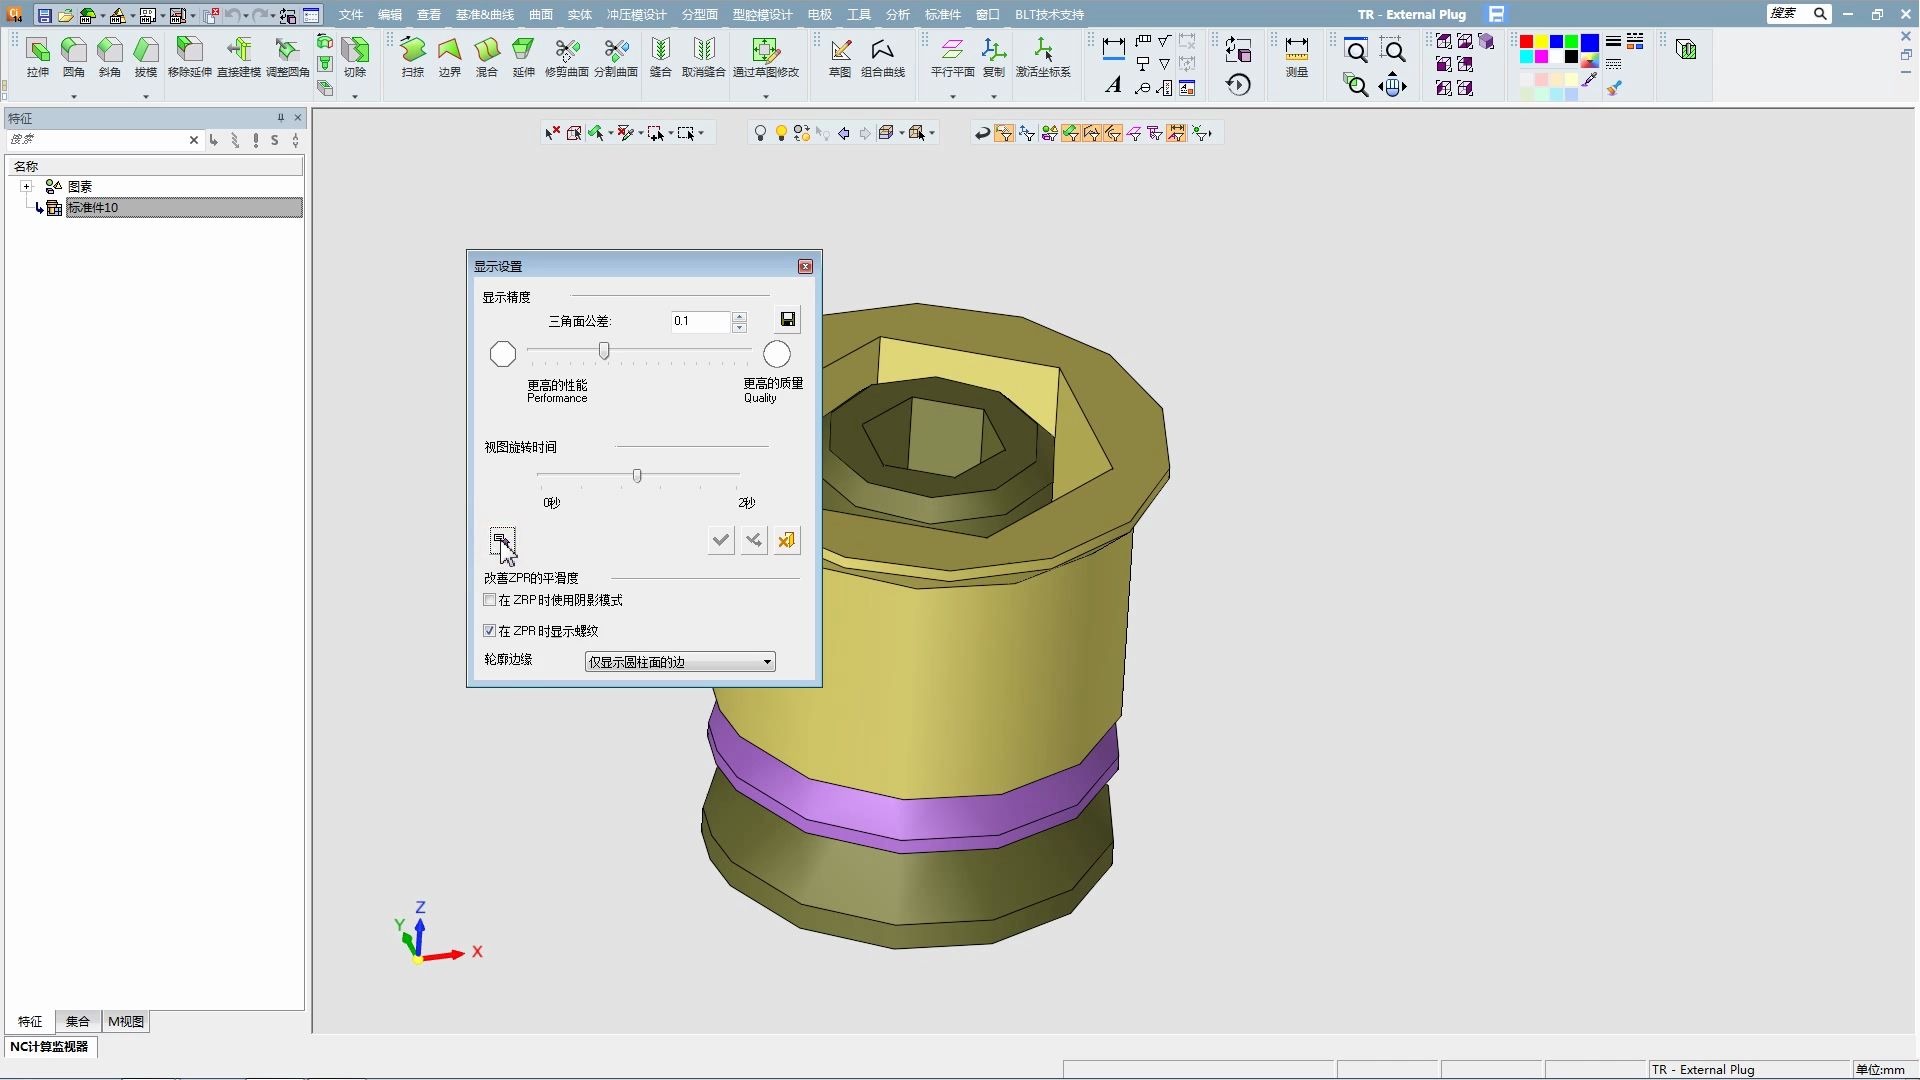
Task: Switch to the 集合 tab
Action: tap(78, 1021)
